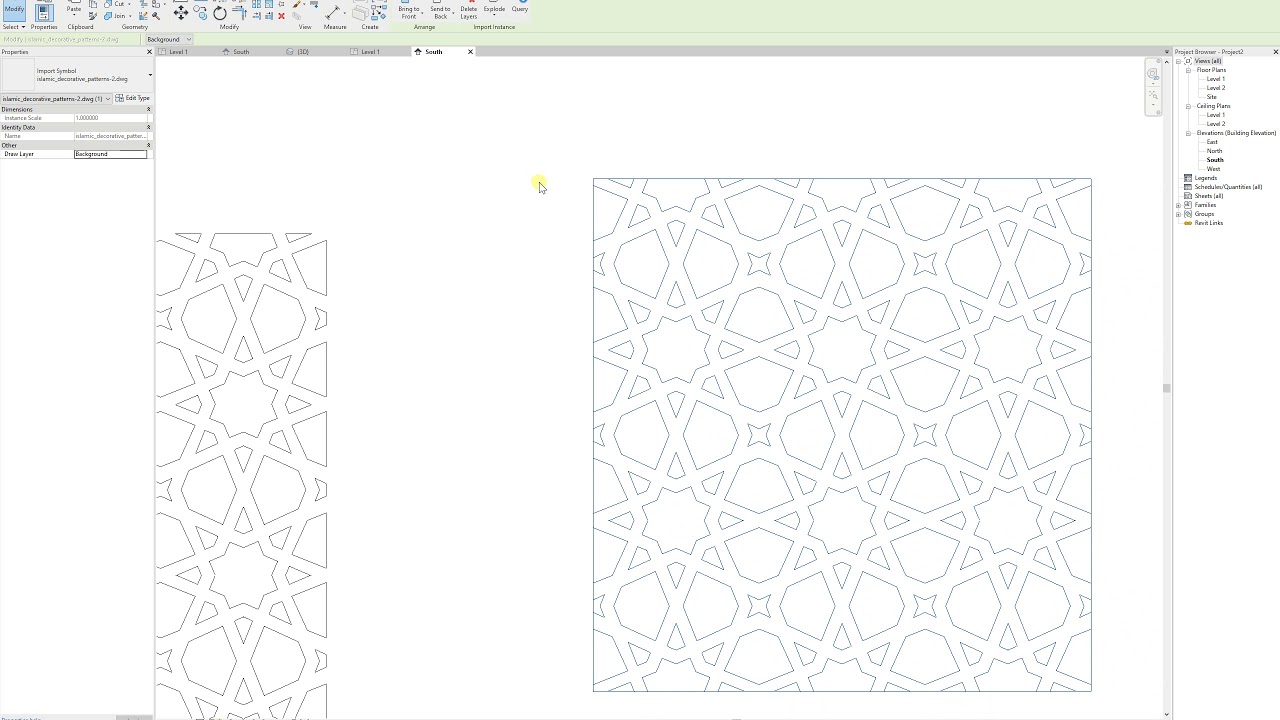This screenshot has height=720, width=1280.
Task: Click Bring to Front
Action: 408,10
